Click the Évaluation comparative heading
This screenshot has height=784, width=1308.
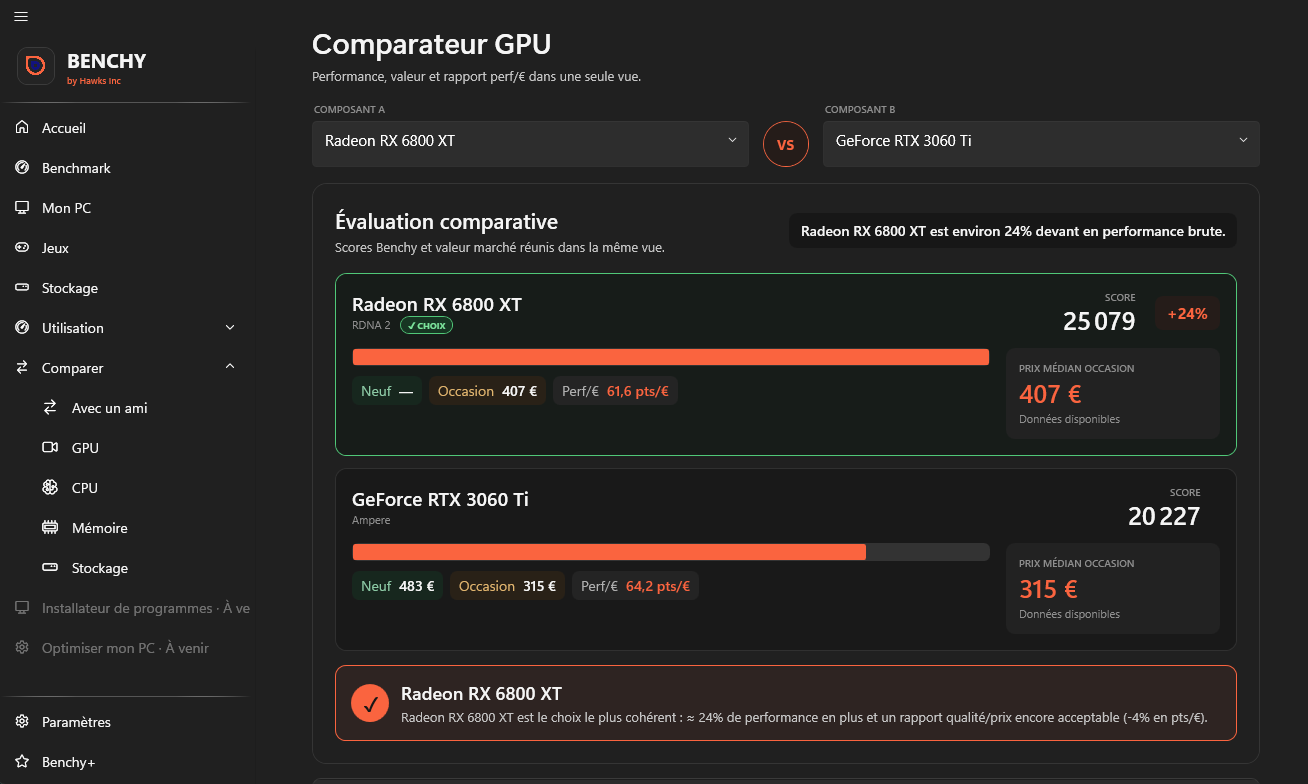coord(446,222)
